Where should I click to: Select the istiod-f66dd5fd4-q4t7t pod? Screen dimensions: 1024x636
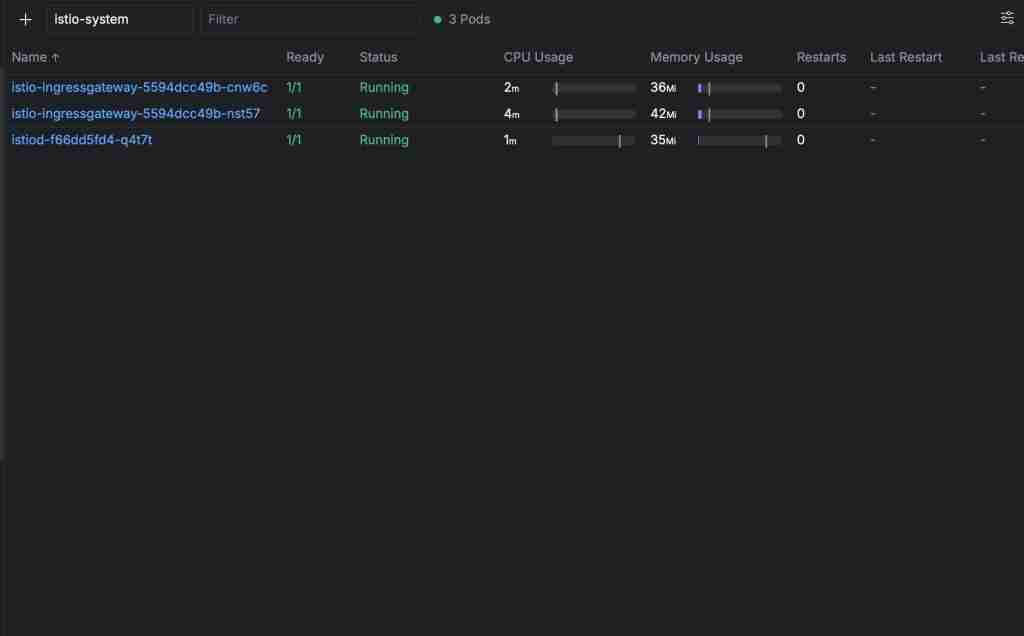pos(81,139)
